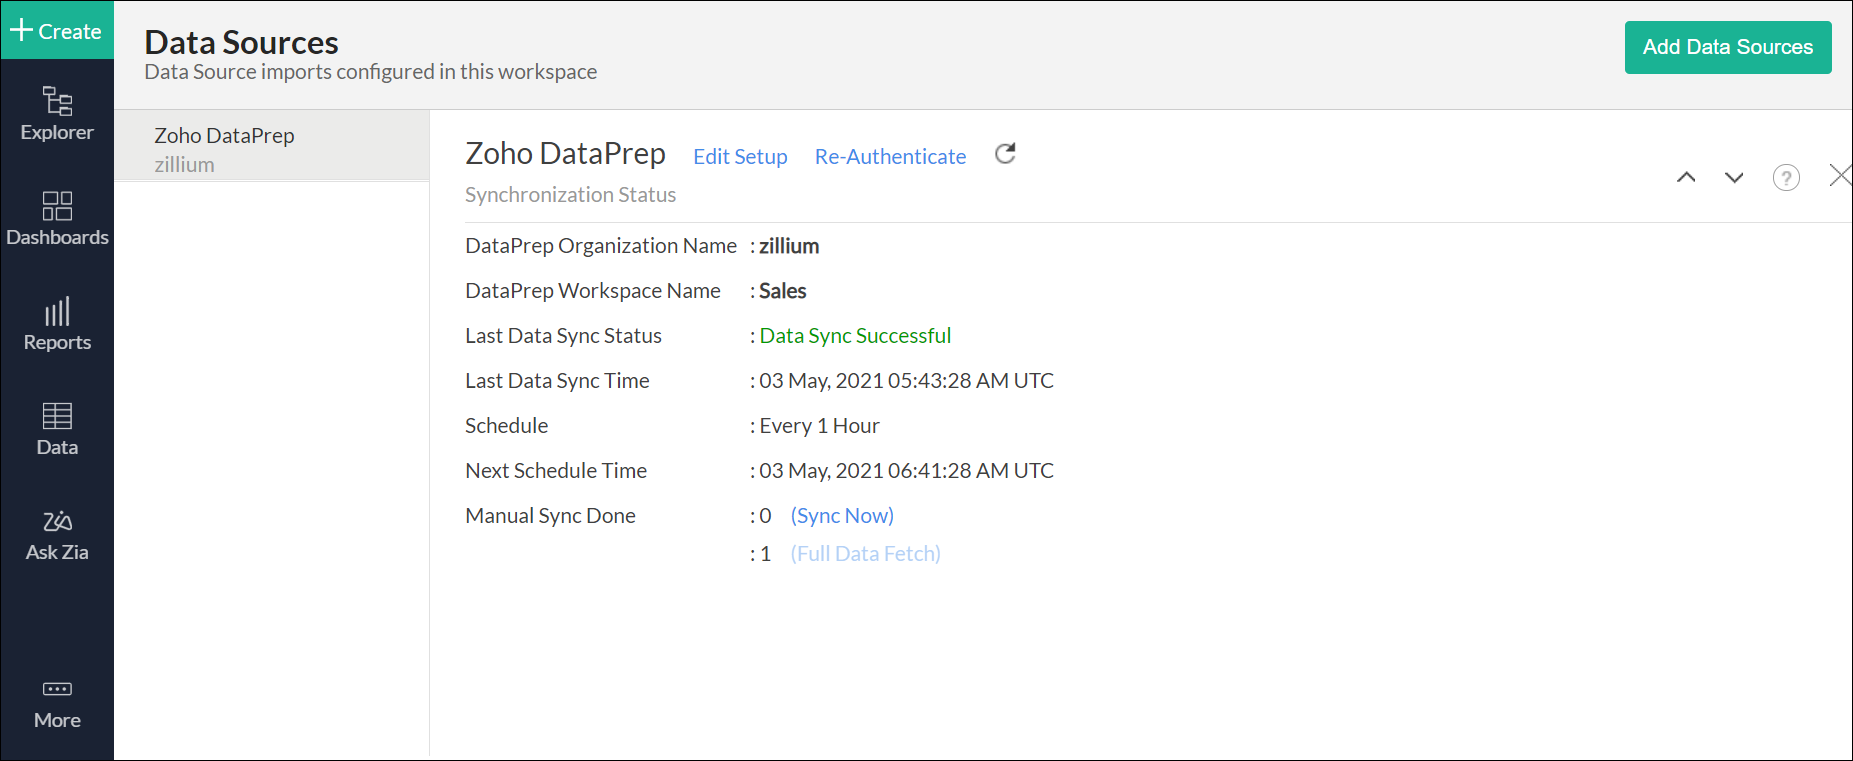Go to Reports in the sidebar

tap(57, 323)
